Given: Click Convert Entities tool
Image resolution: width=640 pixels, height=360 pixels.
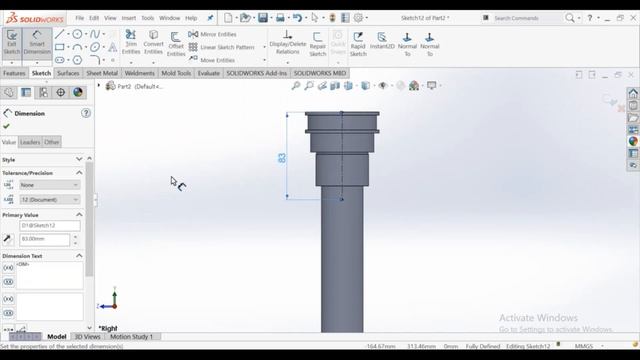Looking at the screenshot, I should [153, 42].
